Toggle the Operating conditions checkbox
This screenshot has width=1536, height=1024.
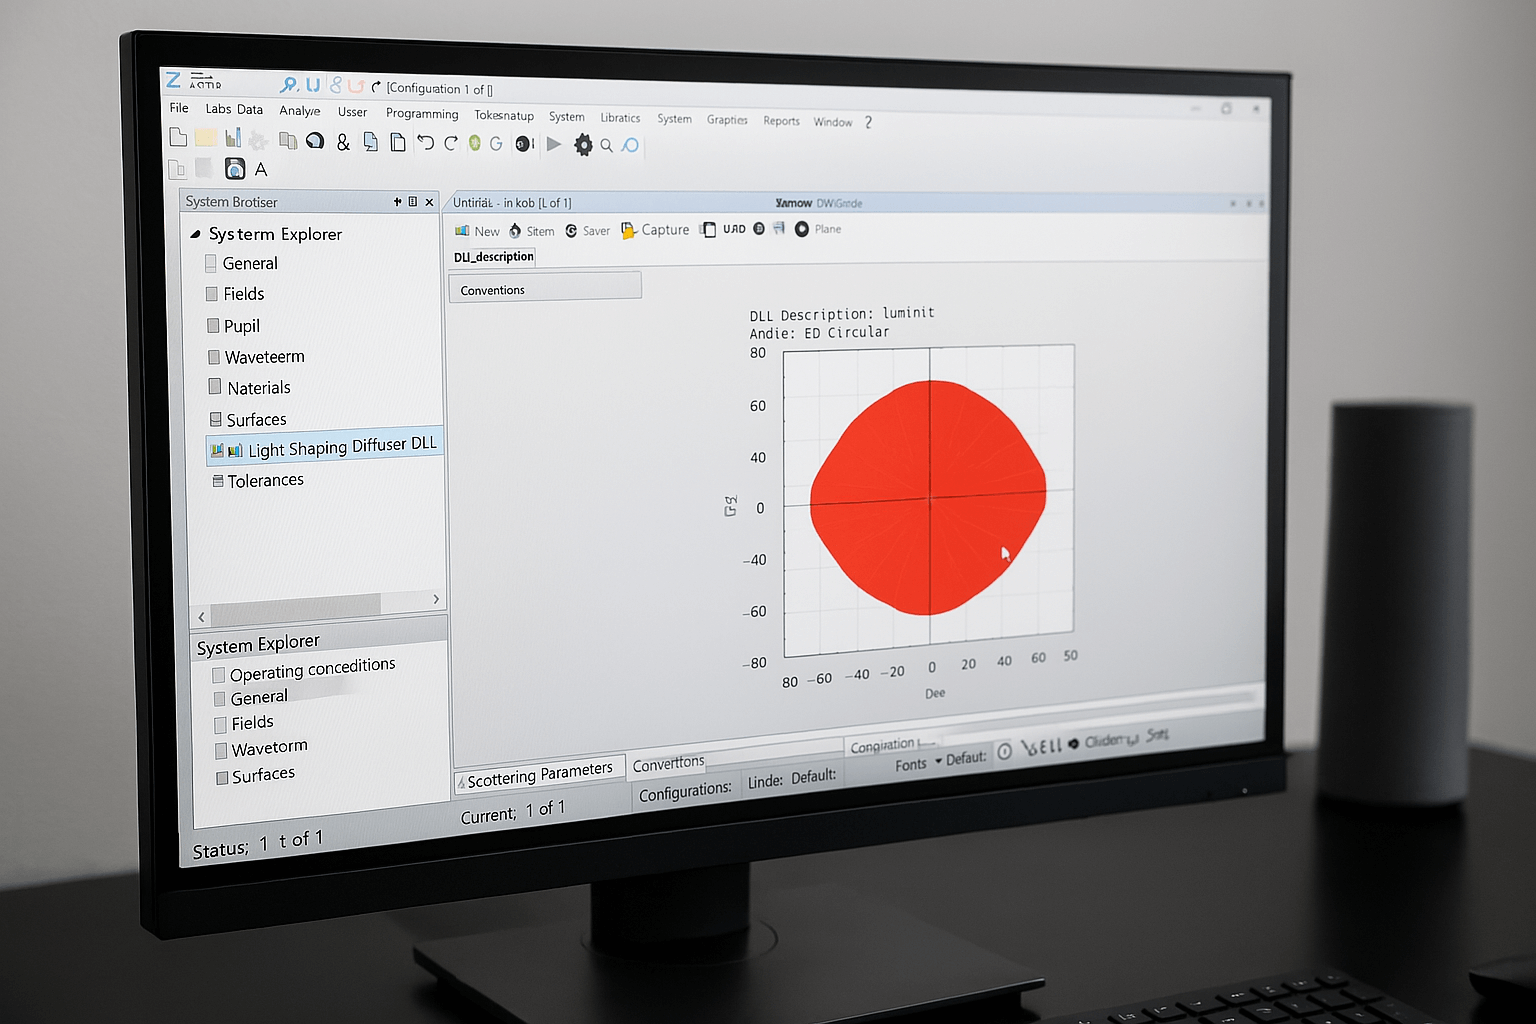[x=218, y=673]
